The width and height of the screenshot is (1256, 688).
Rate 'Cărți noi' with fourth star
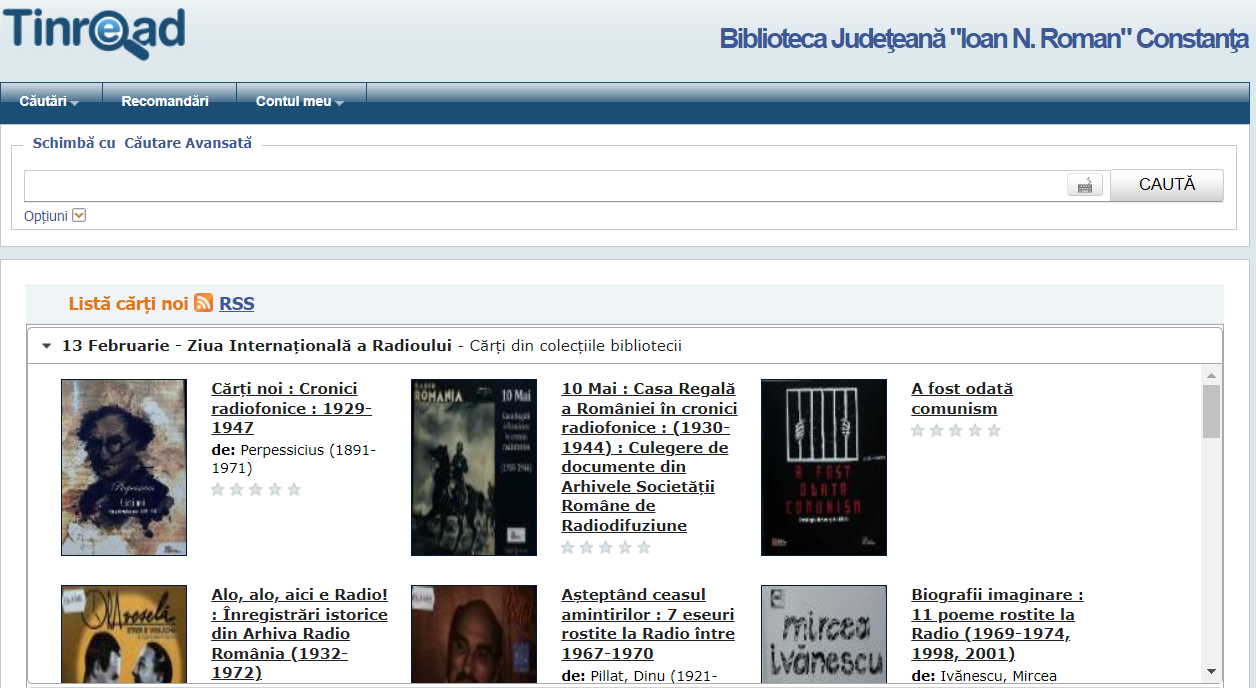[x=274, y=490]
